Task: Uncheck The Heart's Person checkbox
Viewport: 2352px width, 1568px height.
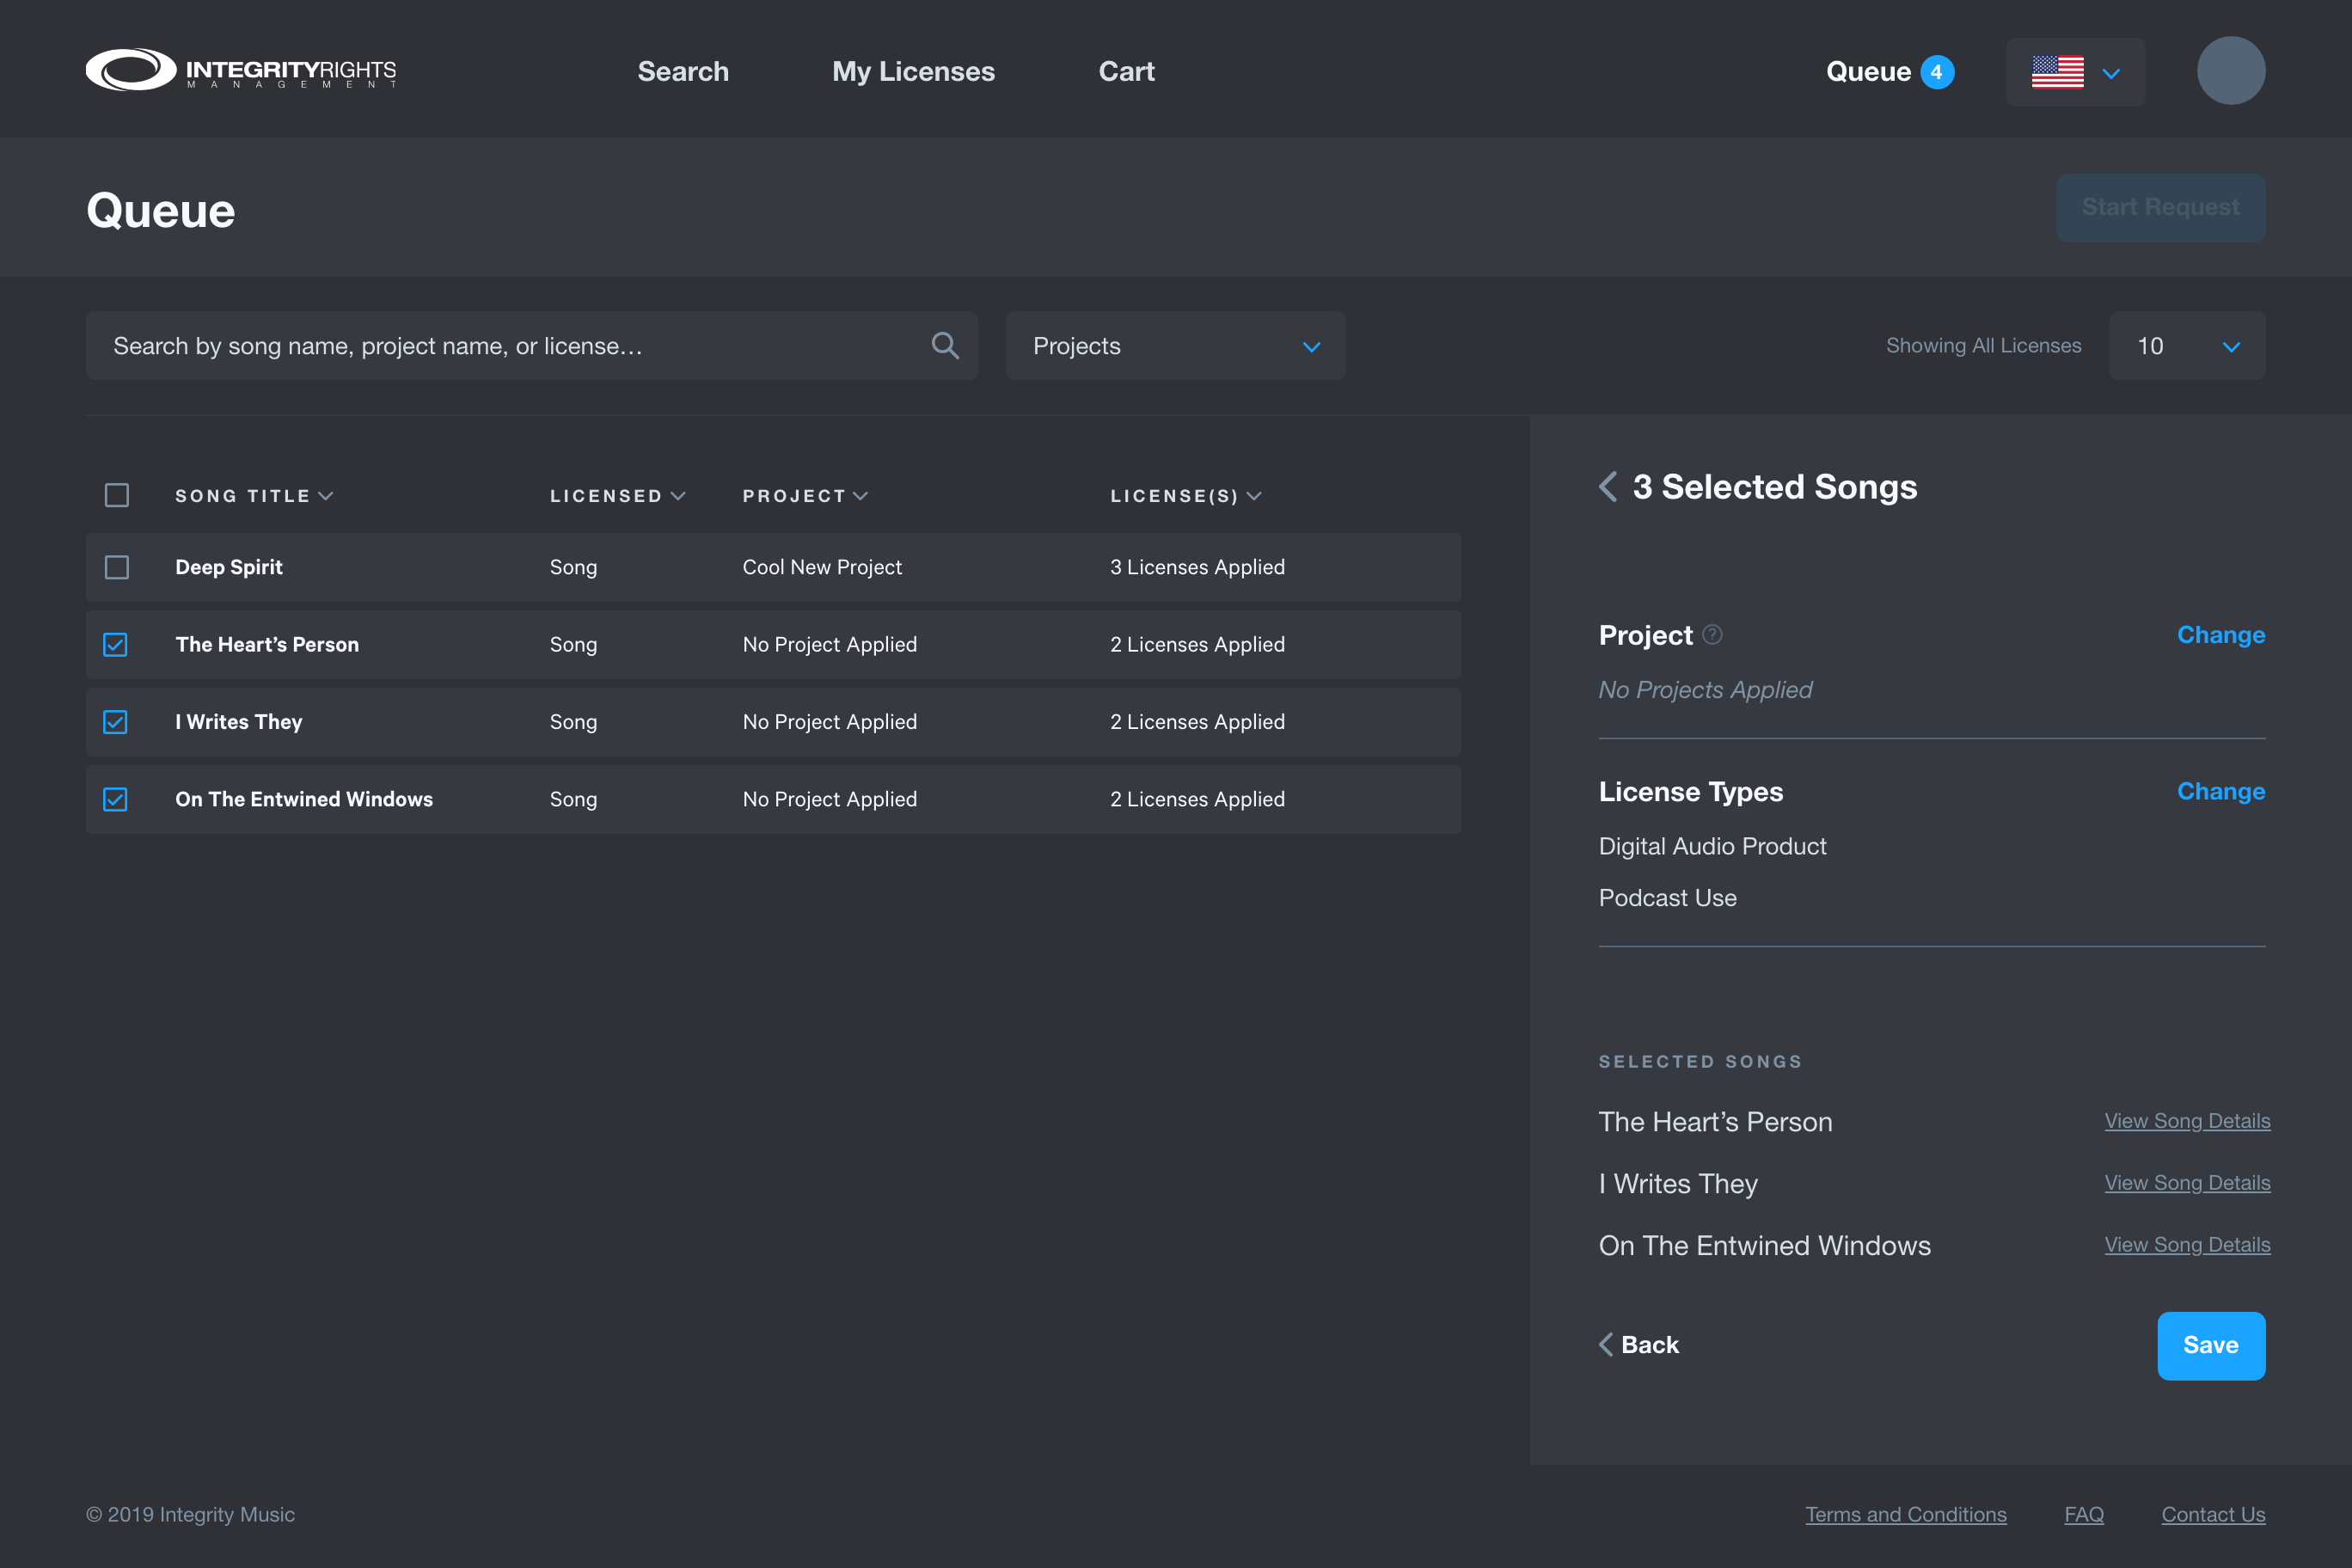Action: (116, 645)
